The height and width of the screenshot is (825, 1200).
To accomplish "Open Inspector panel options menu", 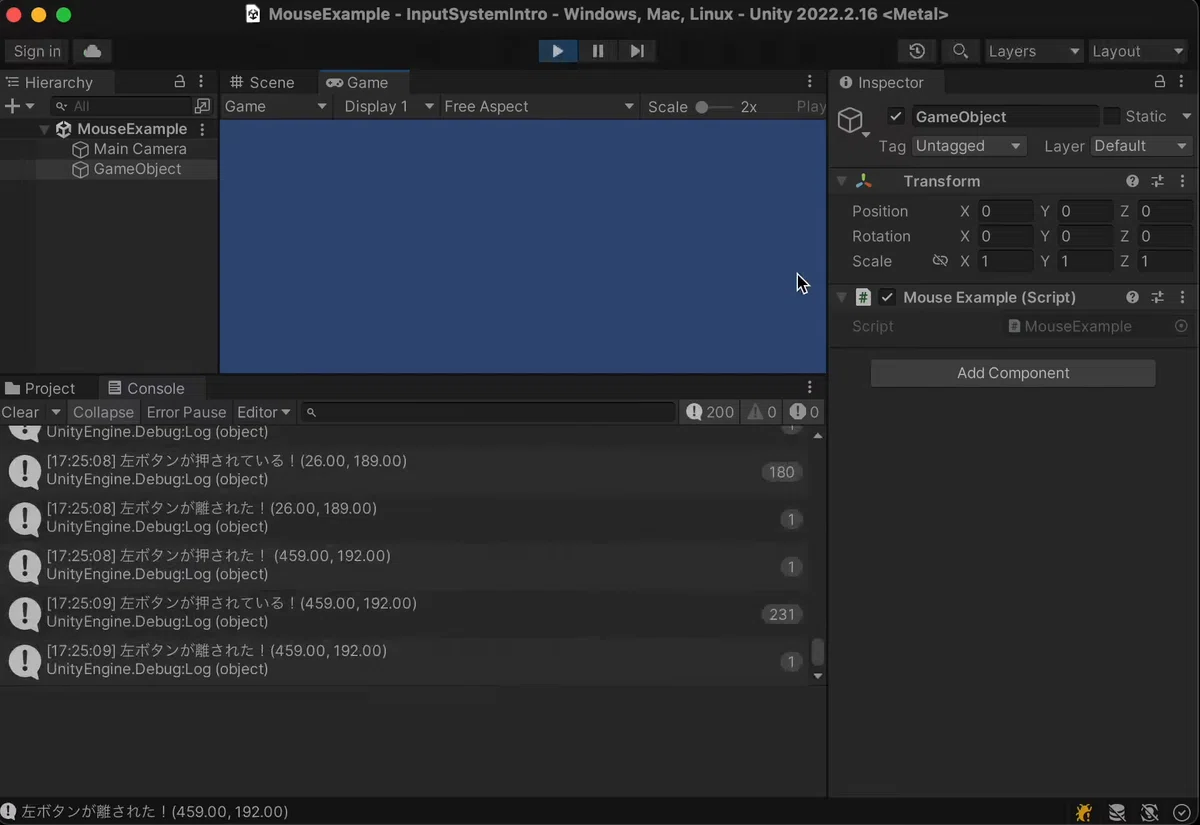I will (1182, 82).
